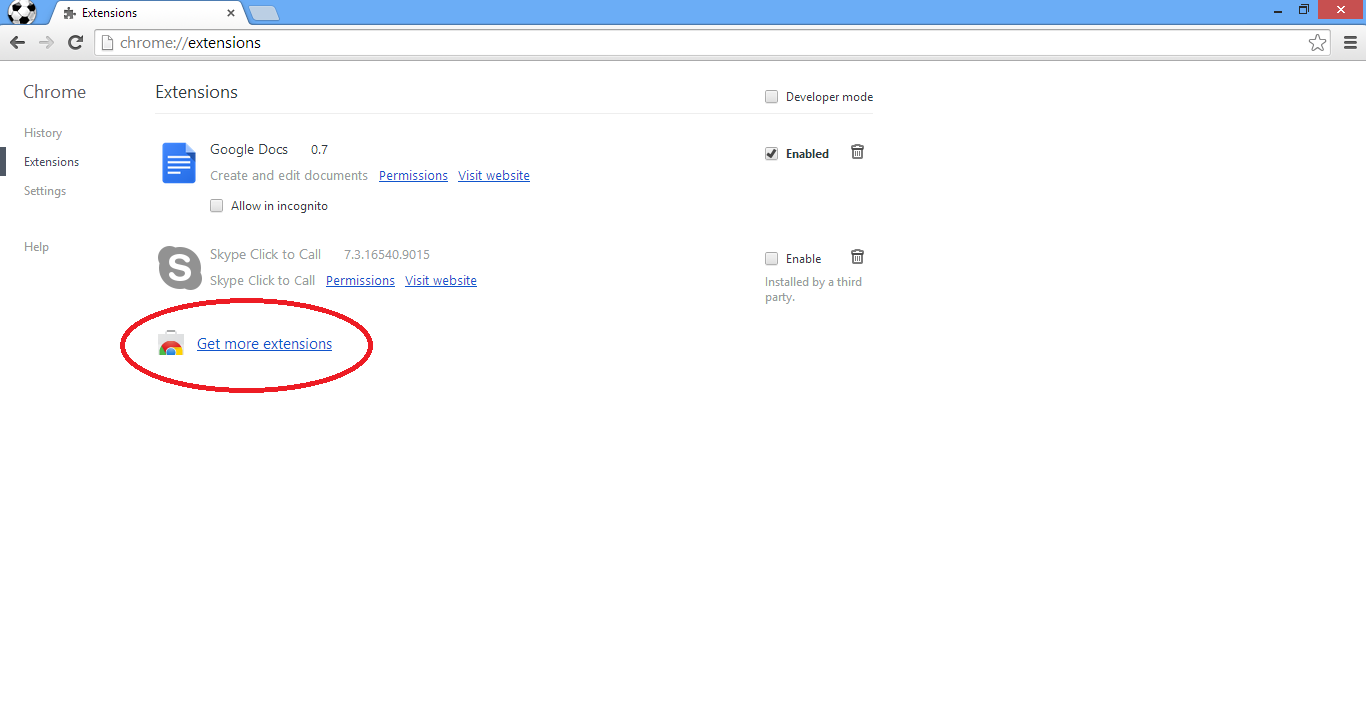1366x720 pixels.
Task: Close the Extensions tab
Action: (x=231, y=13)
